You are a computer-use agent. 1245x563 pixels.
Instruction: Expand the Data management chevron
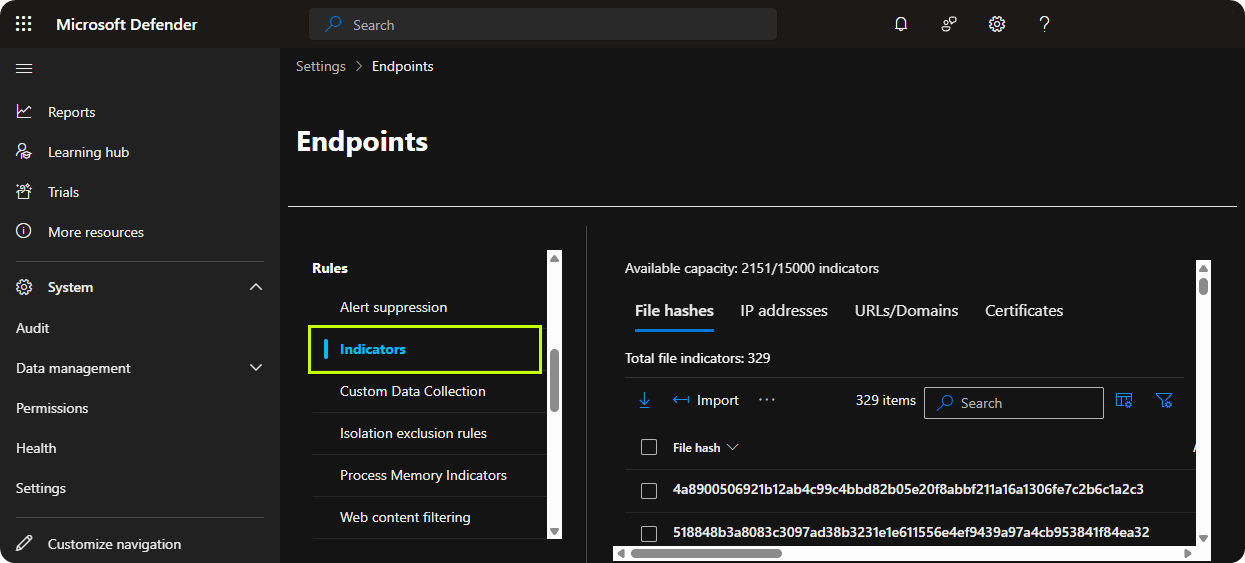pyautogui.click(x=256, y=368)
